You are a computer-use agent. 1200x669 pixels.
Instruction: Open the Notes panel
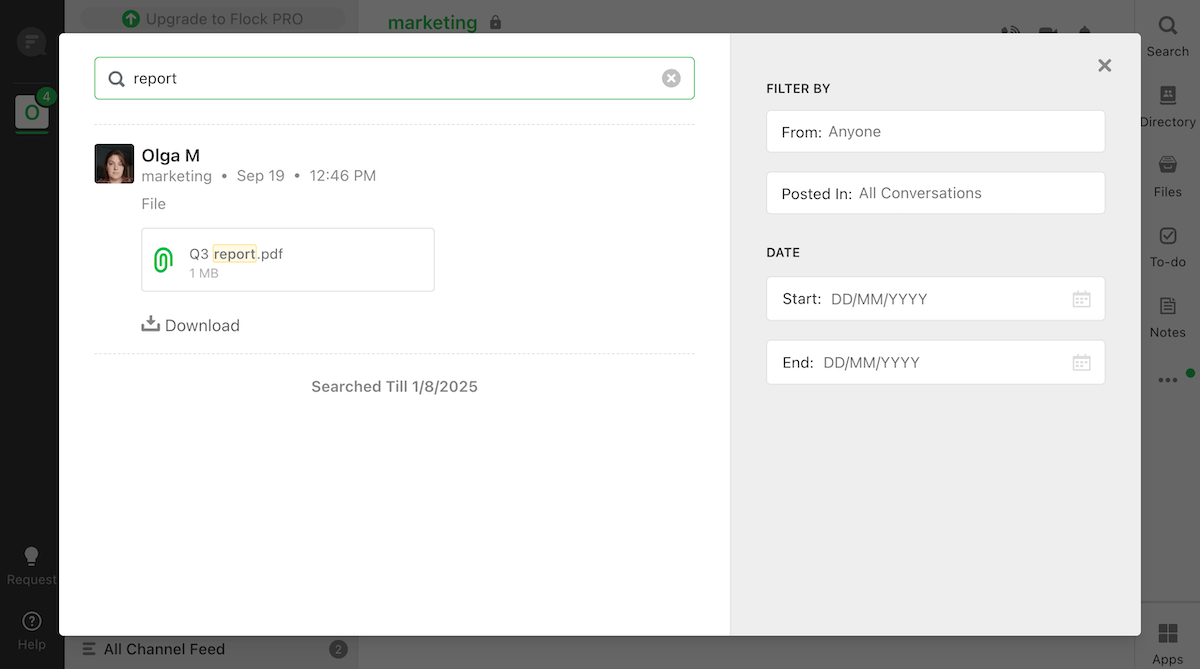tap(1167, 315)
